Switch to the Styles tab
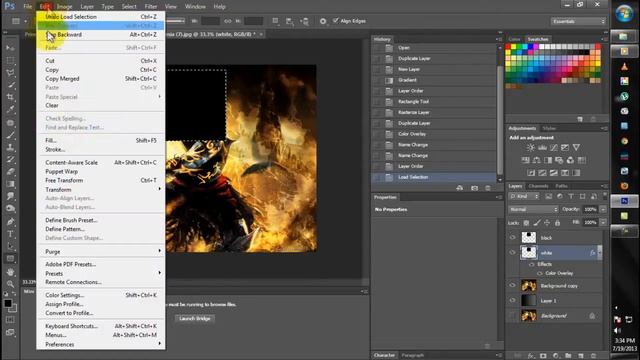The image size is (640, 360). coord(549,128)
